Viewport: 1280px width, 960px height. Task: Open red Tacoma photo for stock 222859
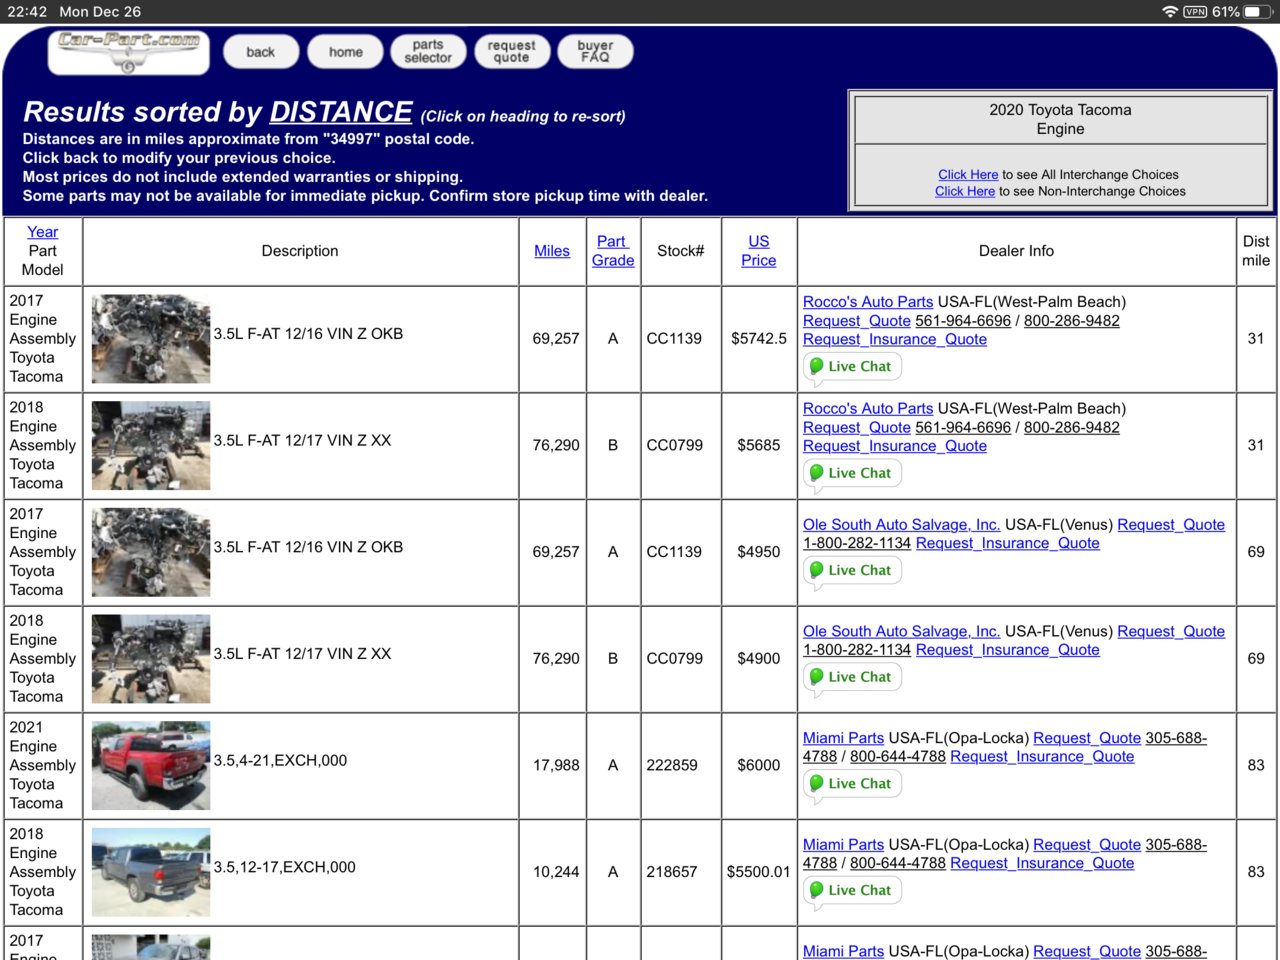pyautogui.click(x=151, y=766)
